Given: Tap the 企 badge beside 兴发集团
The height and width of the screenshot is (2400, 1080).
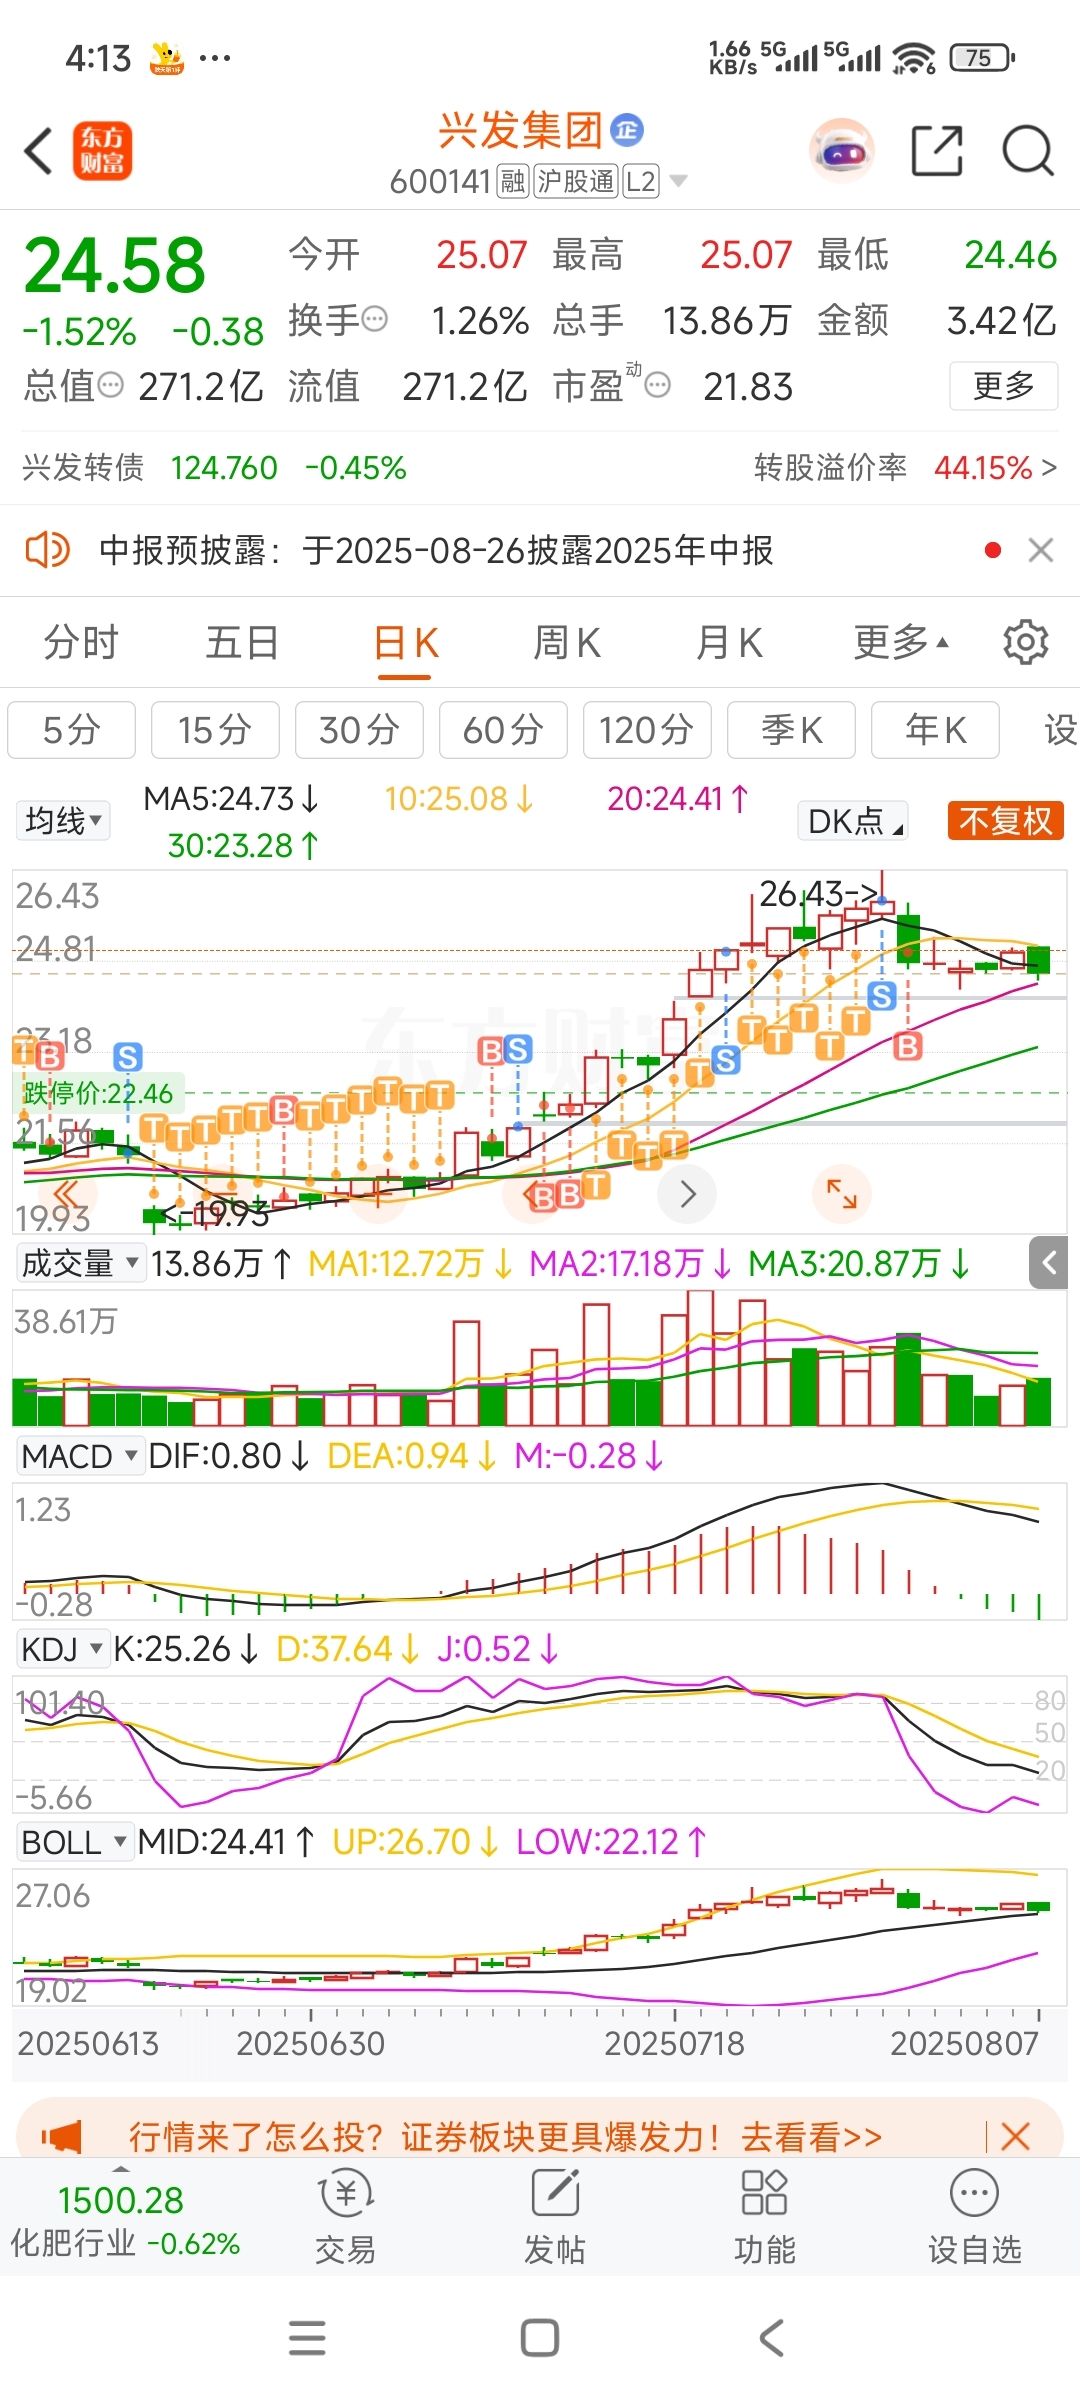Looking at the screenshot, I should click(627, 130).
